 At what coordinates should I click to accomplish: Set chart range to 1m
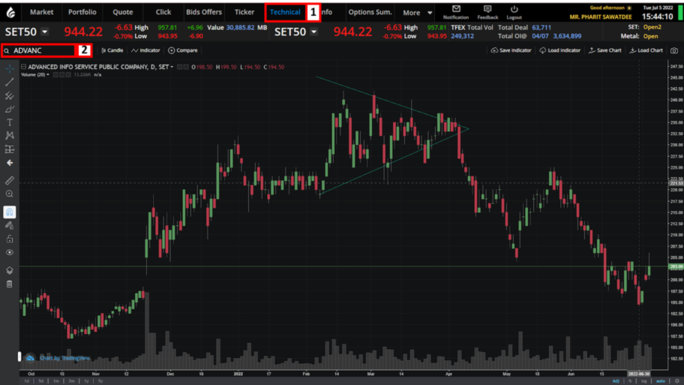point(56,381)
